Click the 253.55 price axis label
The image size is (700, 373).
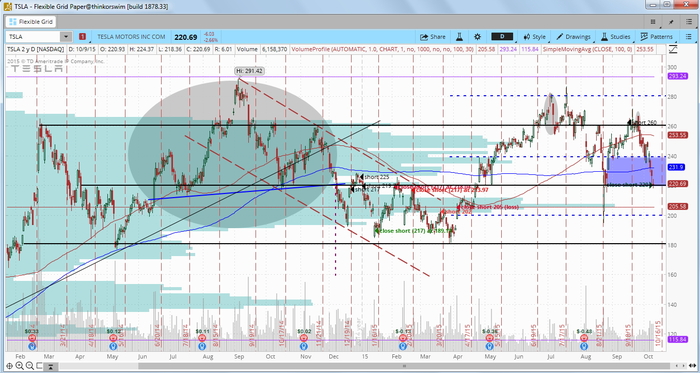[677, 135]
